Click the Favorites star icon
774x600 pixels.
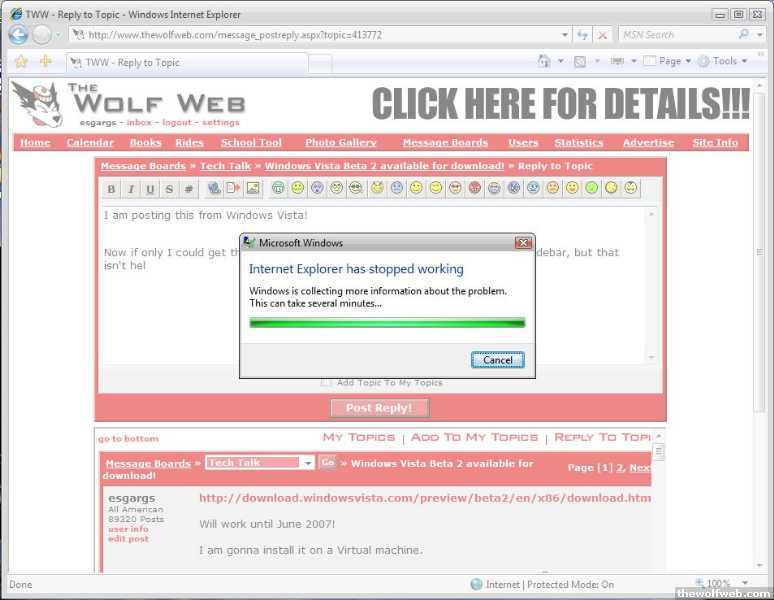point(21,61)
